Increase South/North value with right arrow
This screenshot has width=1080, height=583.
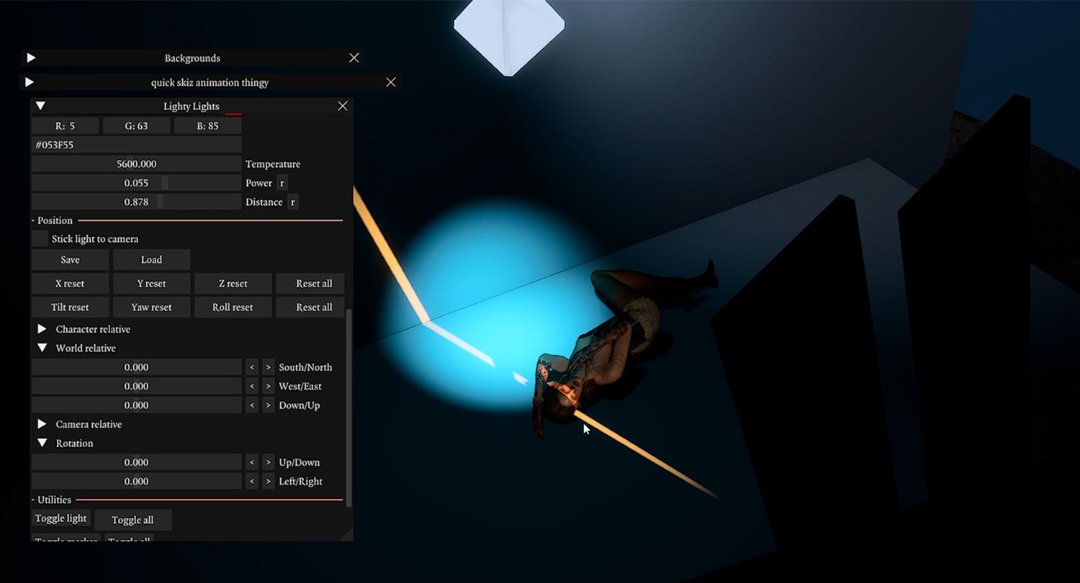[x=268, y=367]
